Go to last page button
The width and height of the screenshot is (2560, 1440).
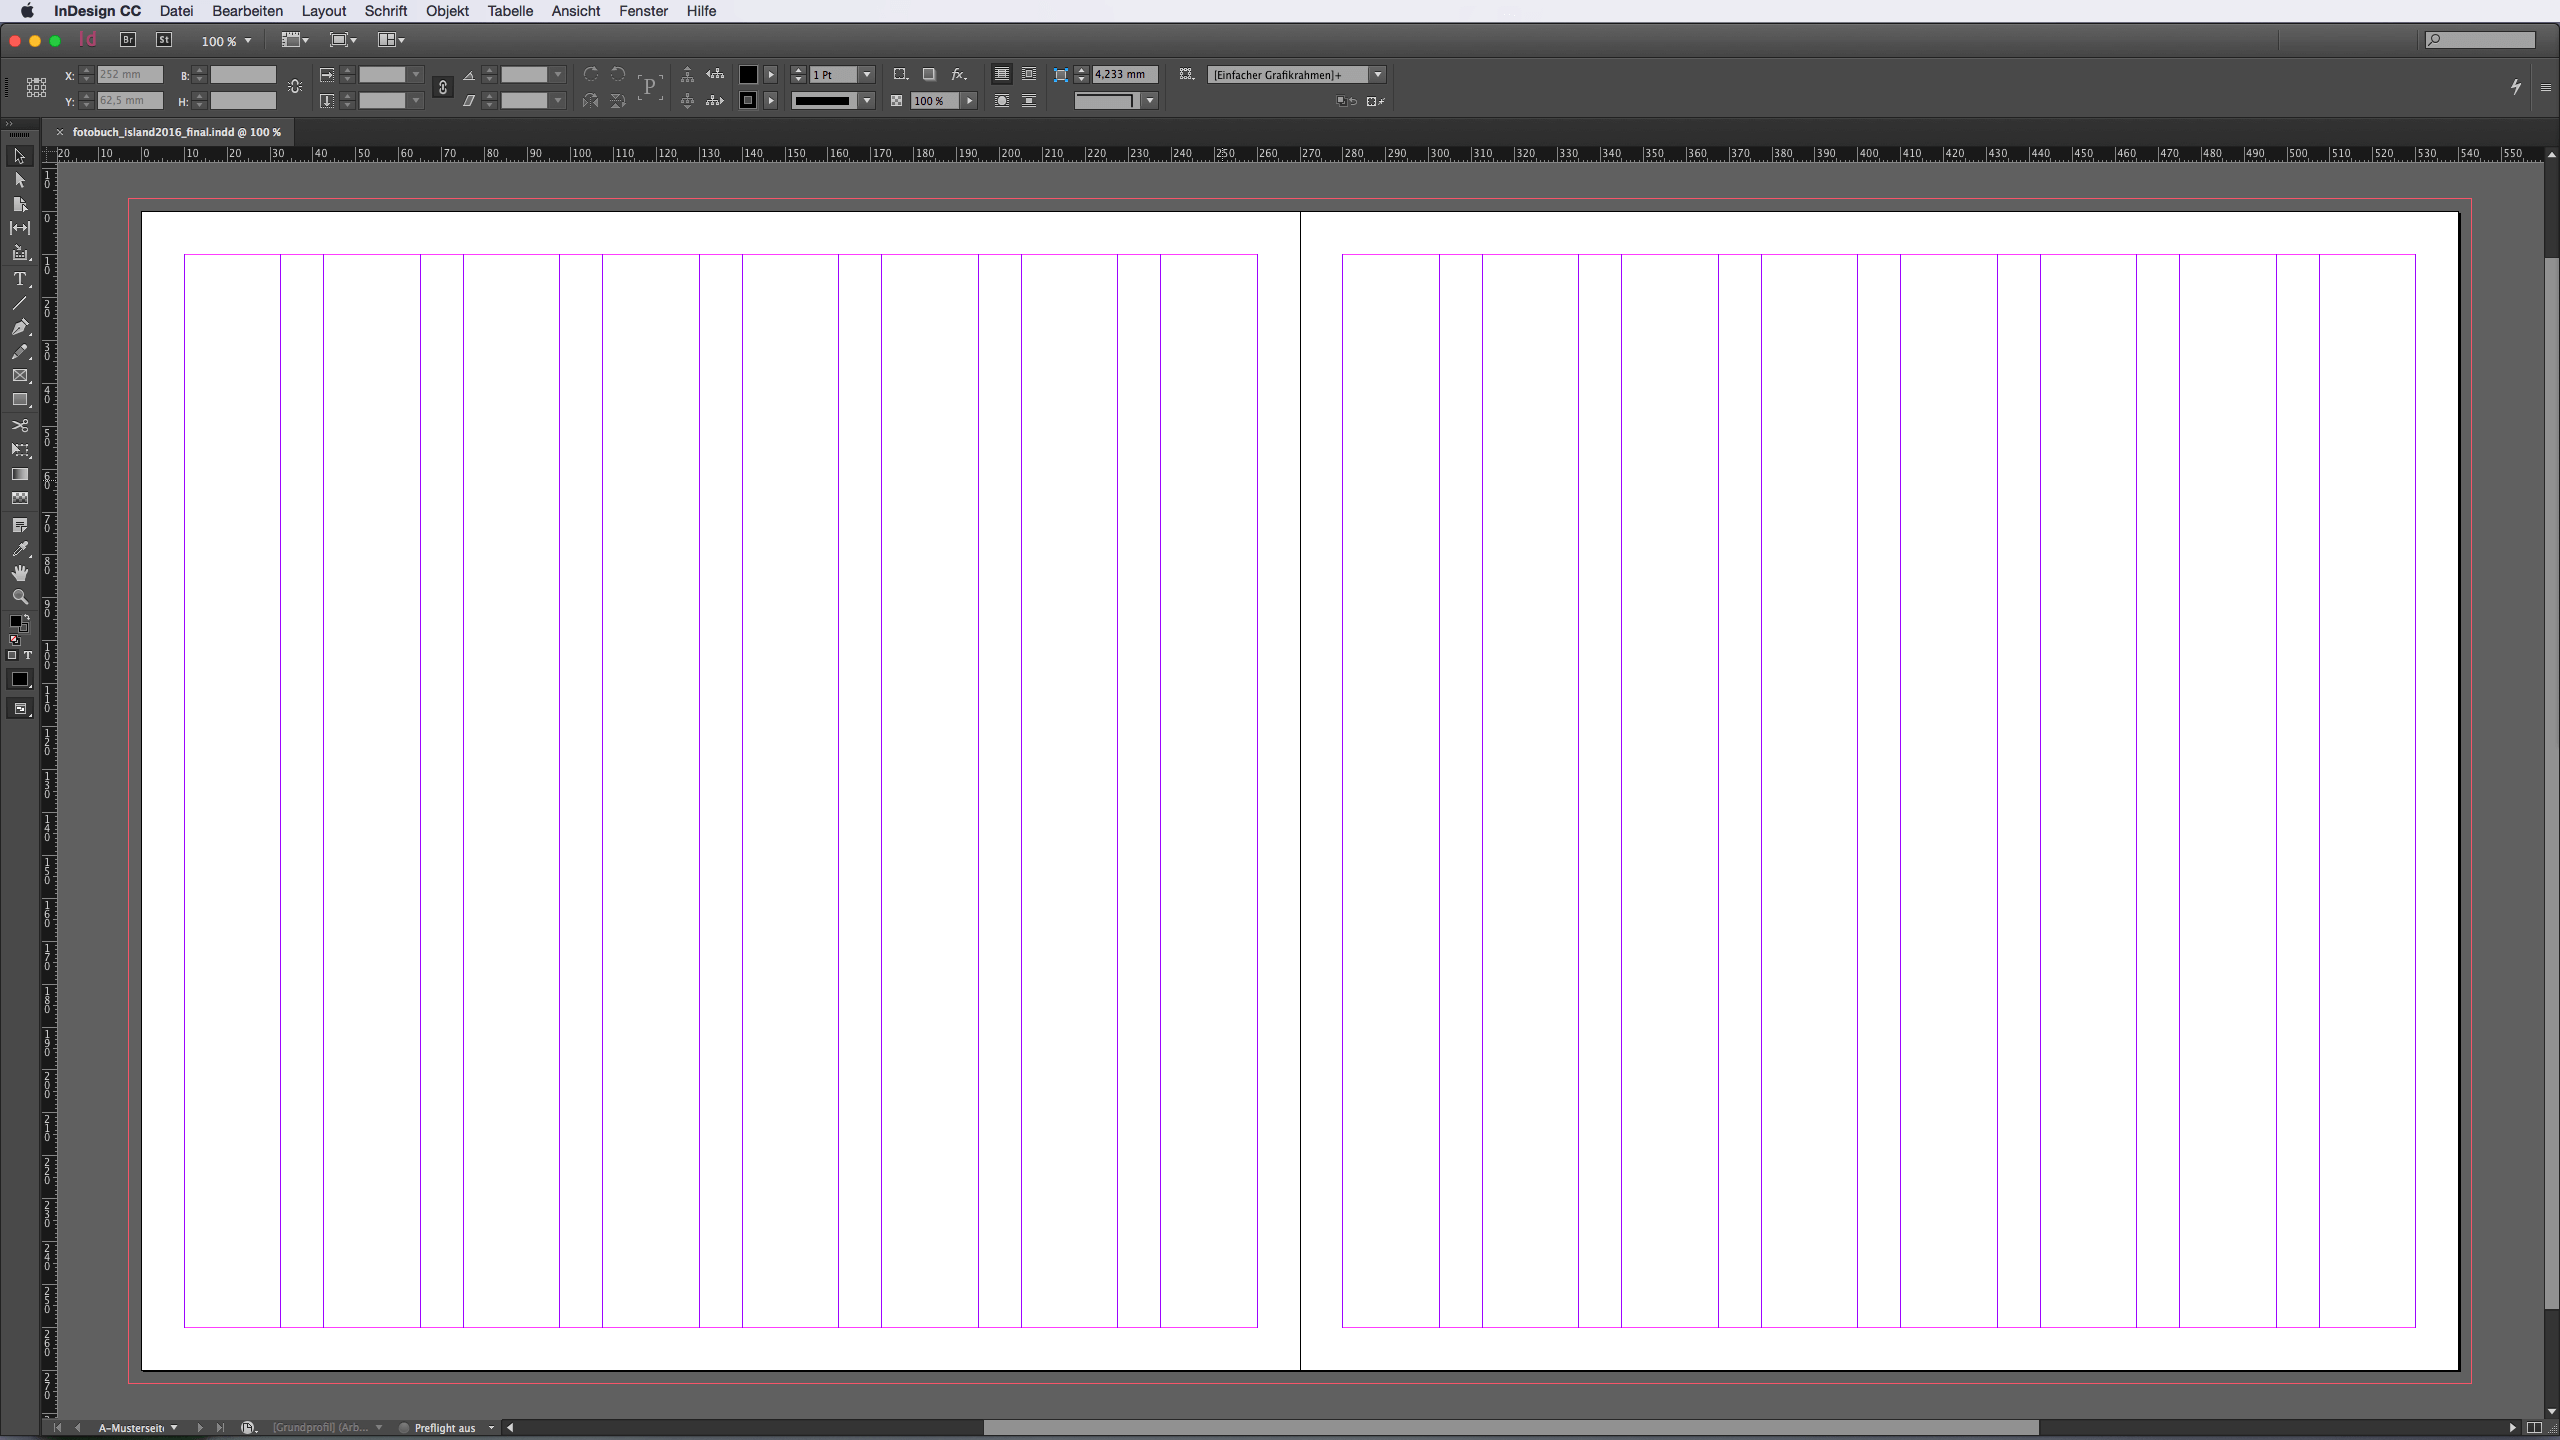[220, 1428]
